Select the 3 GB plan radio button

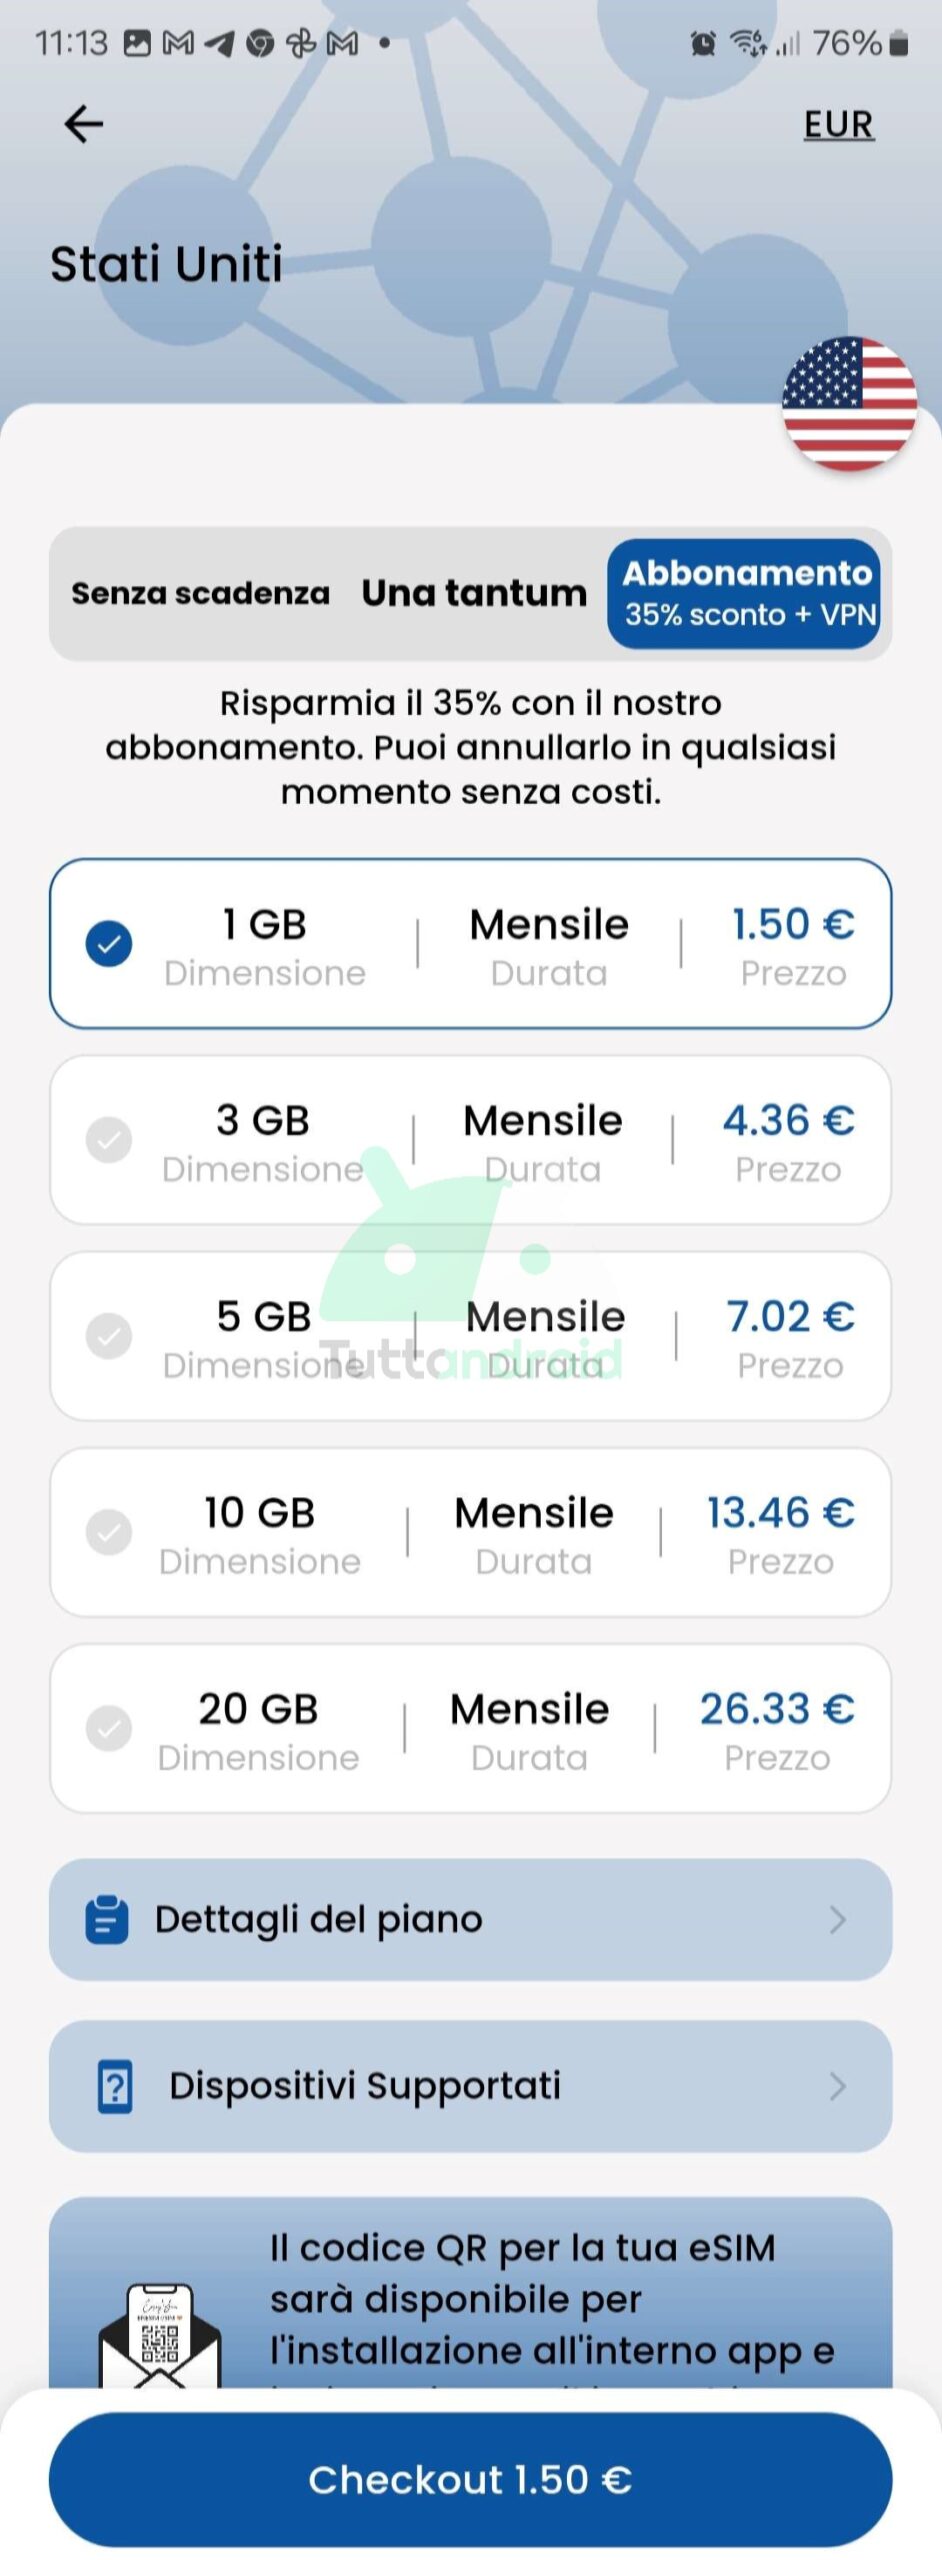(109, 1139)
